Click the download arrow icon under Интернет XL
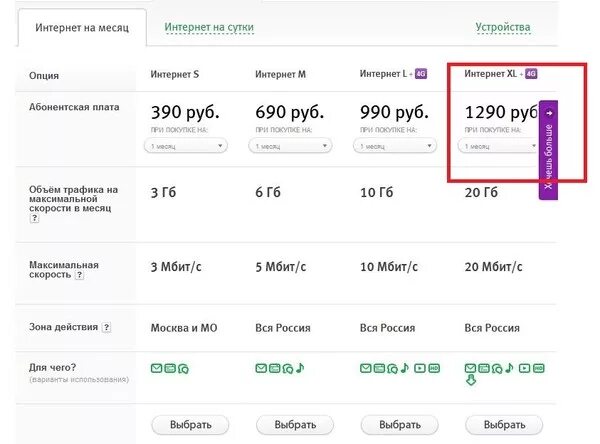Screen dimensions: 600x444 [471, 380]
